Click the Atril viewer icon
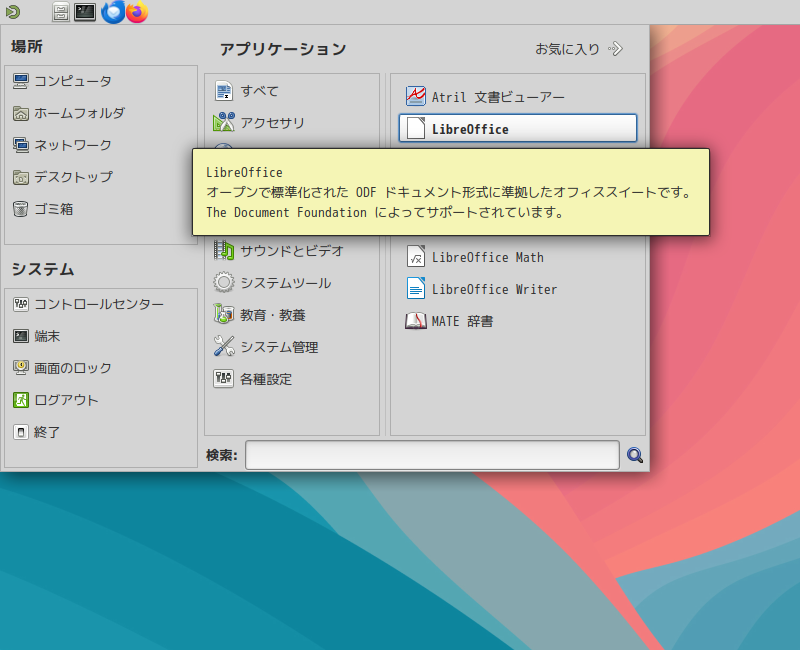The image size is (800, 650). click(416, 96)
